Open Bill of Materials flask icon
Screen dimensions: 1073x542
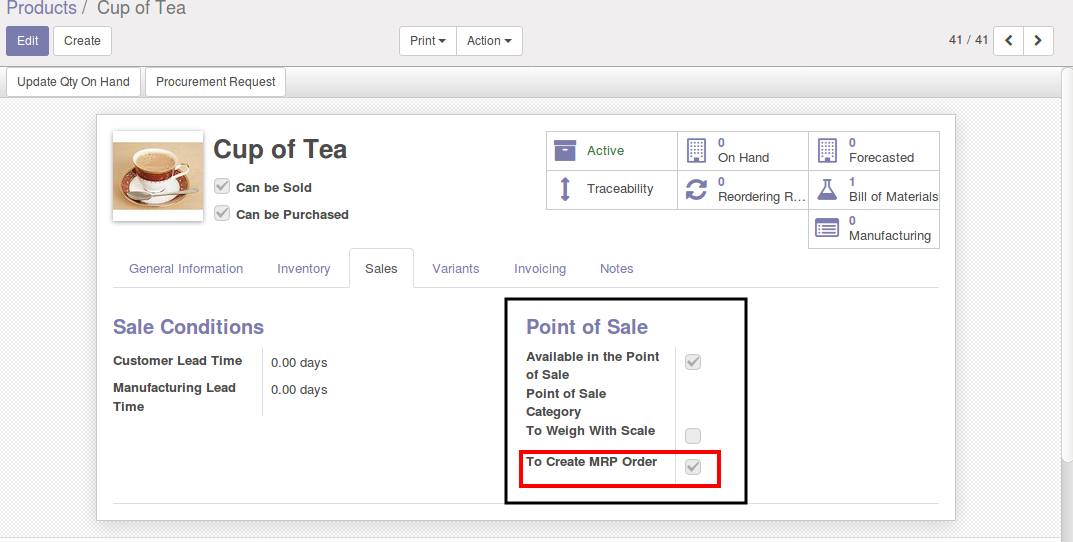point(827,189)
